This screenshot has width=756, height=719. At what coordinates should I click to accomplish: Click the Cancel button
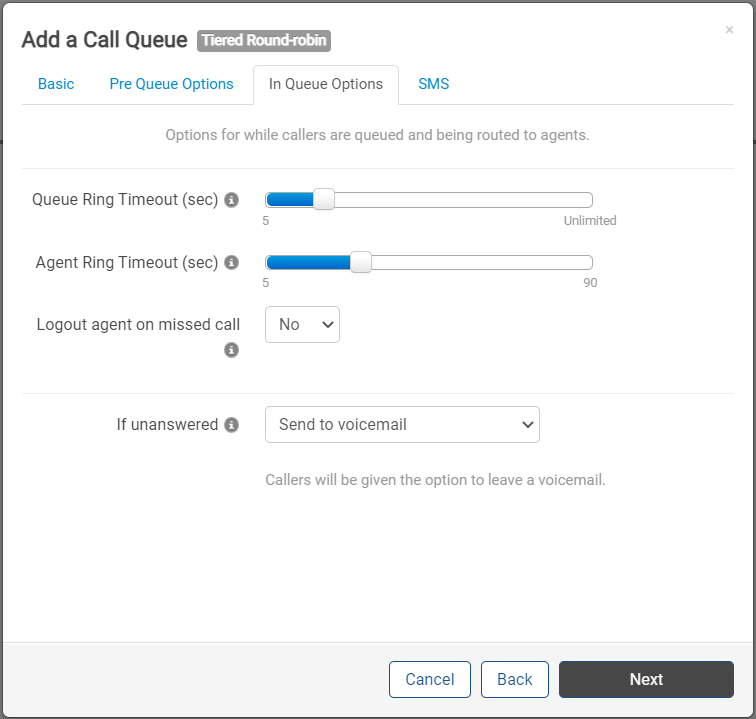pos(430,679)
